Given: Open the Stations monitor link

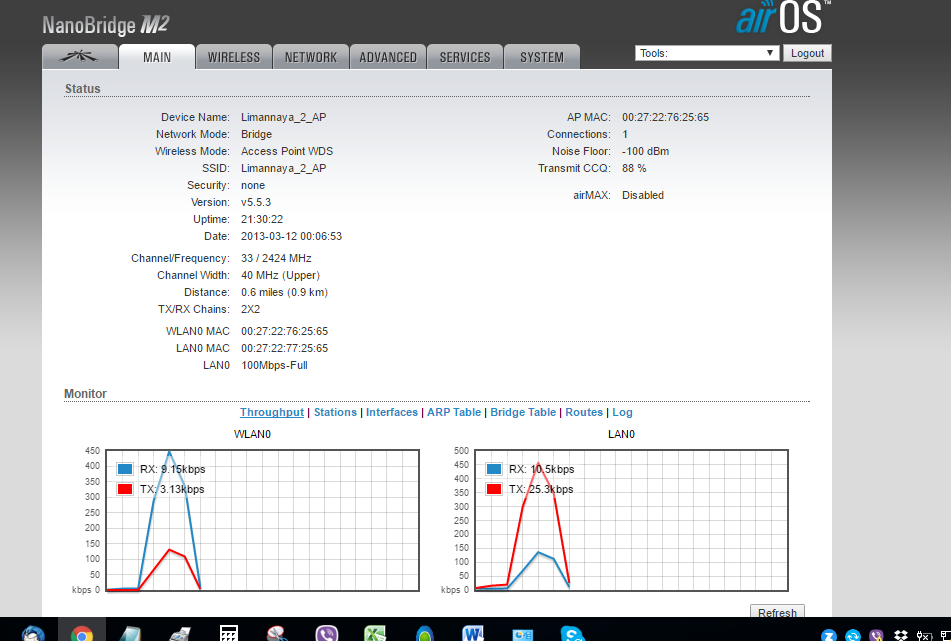Looking at the screenshot, I should coord(335,412).
